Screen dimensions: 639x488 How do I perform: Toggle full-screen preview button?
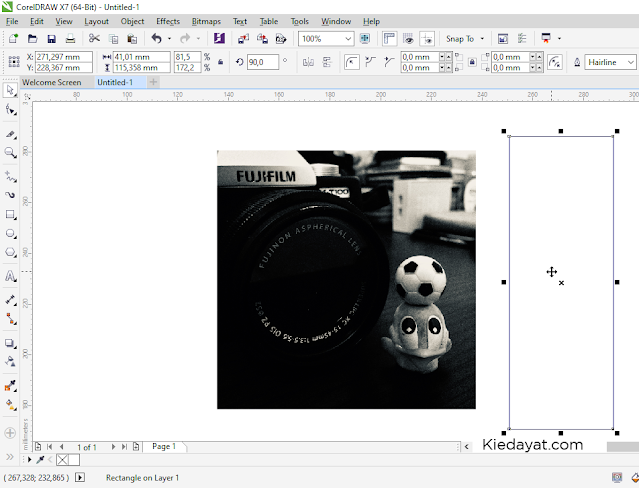[365, 39]
